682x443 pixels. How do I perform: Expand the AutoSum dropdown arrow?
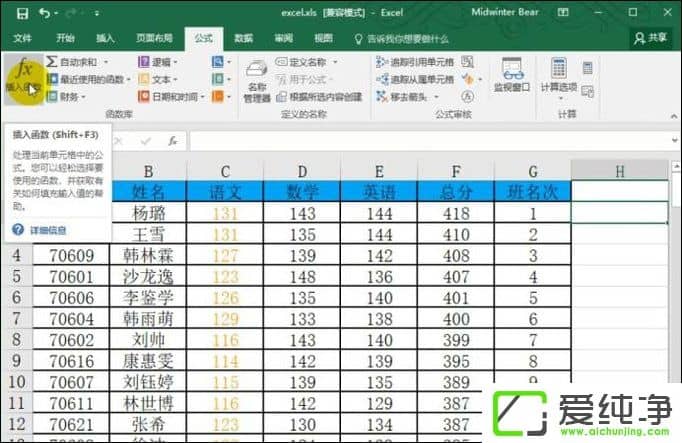[106, 62]
